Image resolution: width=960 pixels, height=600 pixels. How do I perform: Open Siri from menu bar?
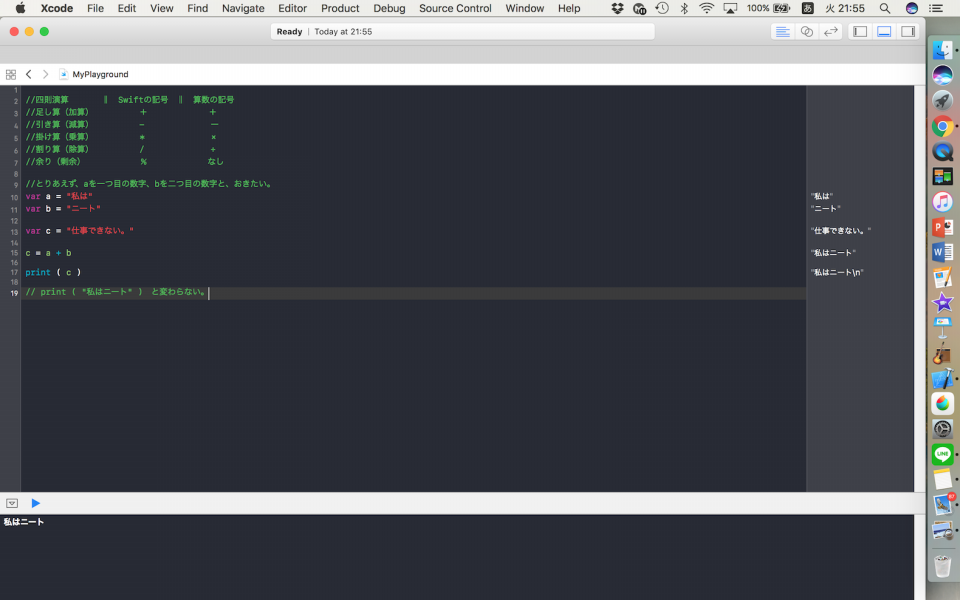pyautogui.click(x=912, y=8)
